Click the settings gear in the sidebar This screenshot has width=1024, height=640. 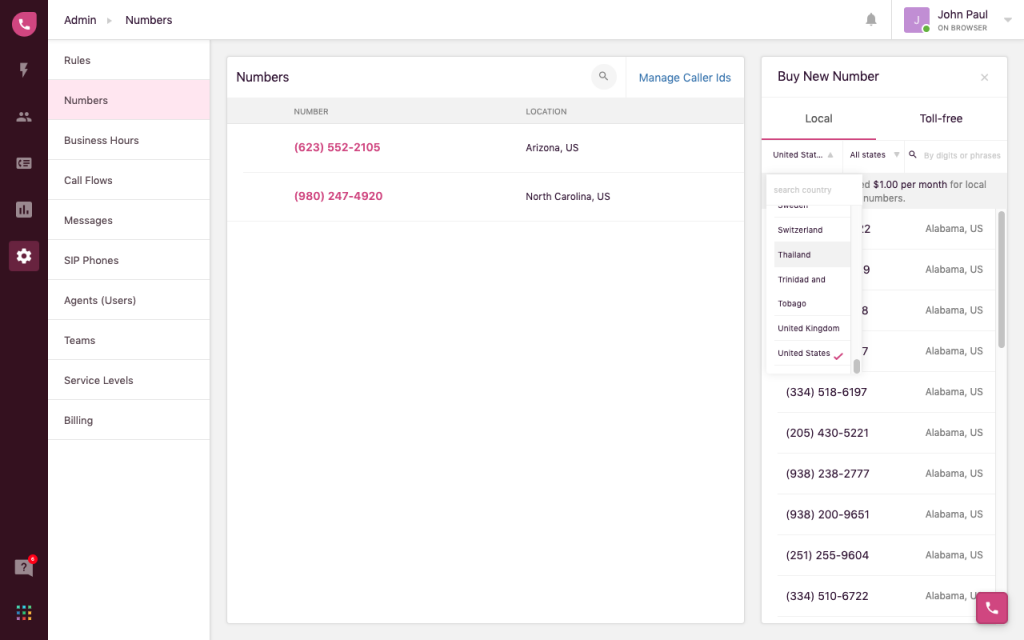click(x=23, y=256)
